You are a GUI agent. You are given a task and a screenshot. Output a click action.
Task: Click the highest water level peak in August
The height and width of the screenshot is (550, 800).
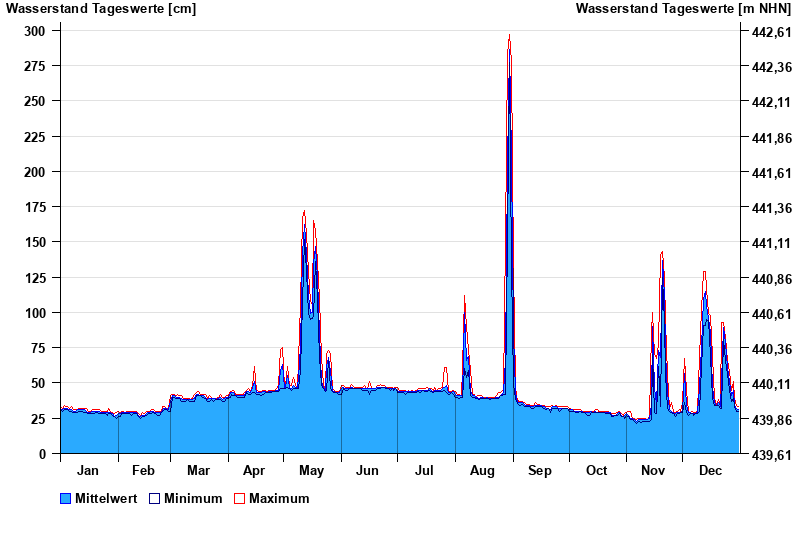tap(509, 37)
